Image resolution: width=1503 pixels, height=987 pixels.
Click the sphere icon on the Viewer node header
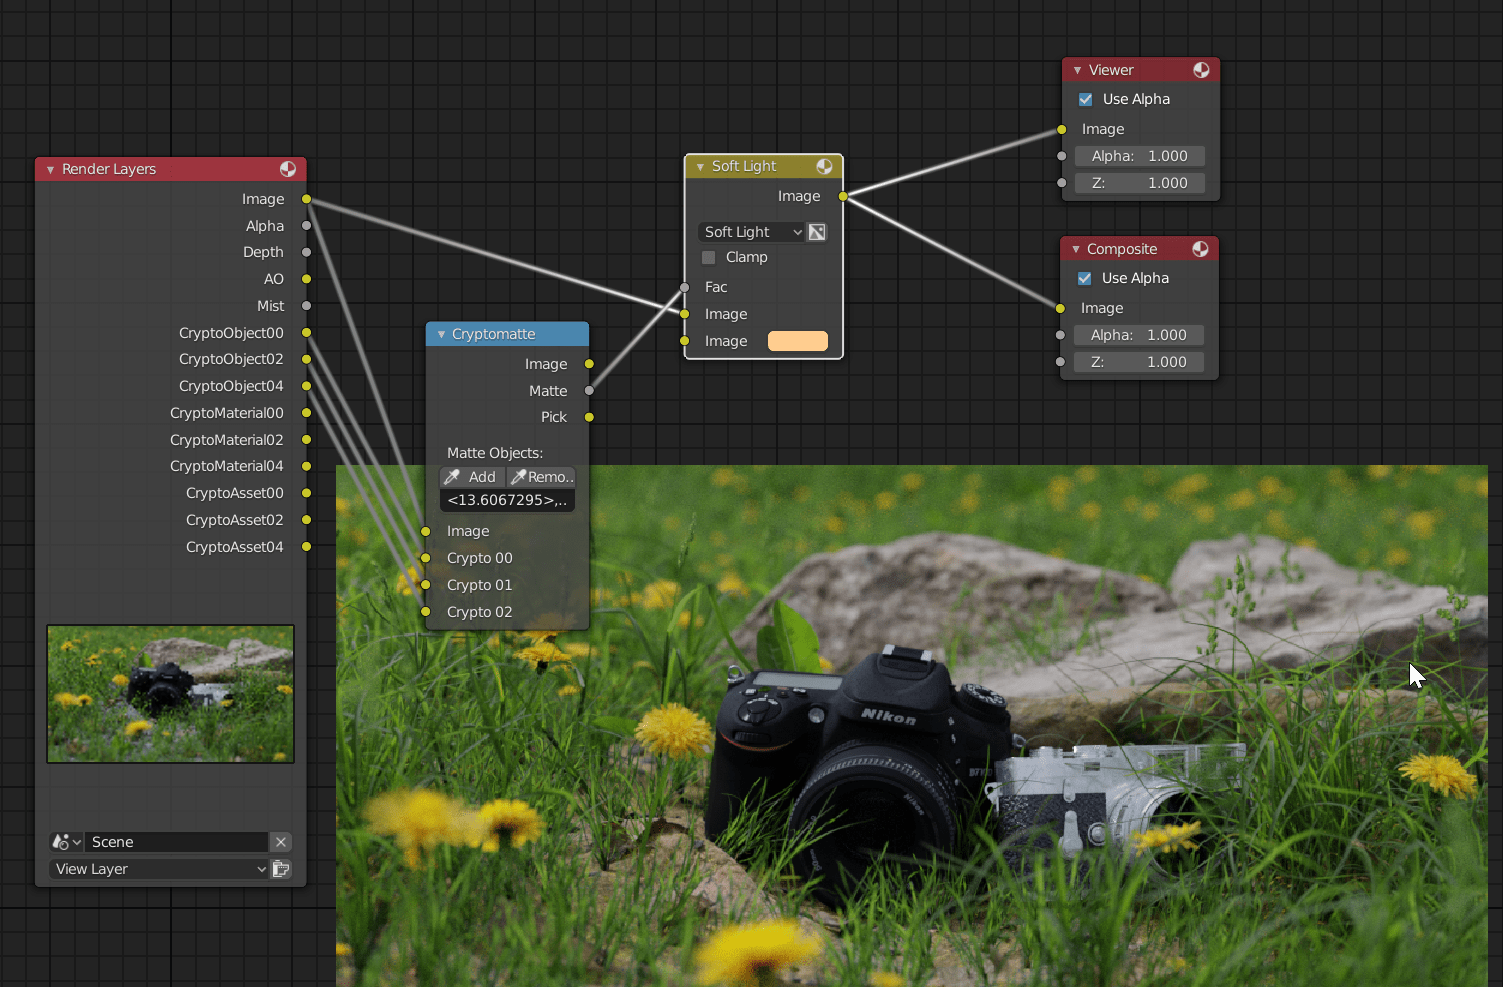1201,69
